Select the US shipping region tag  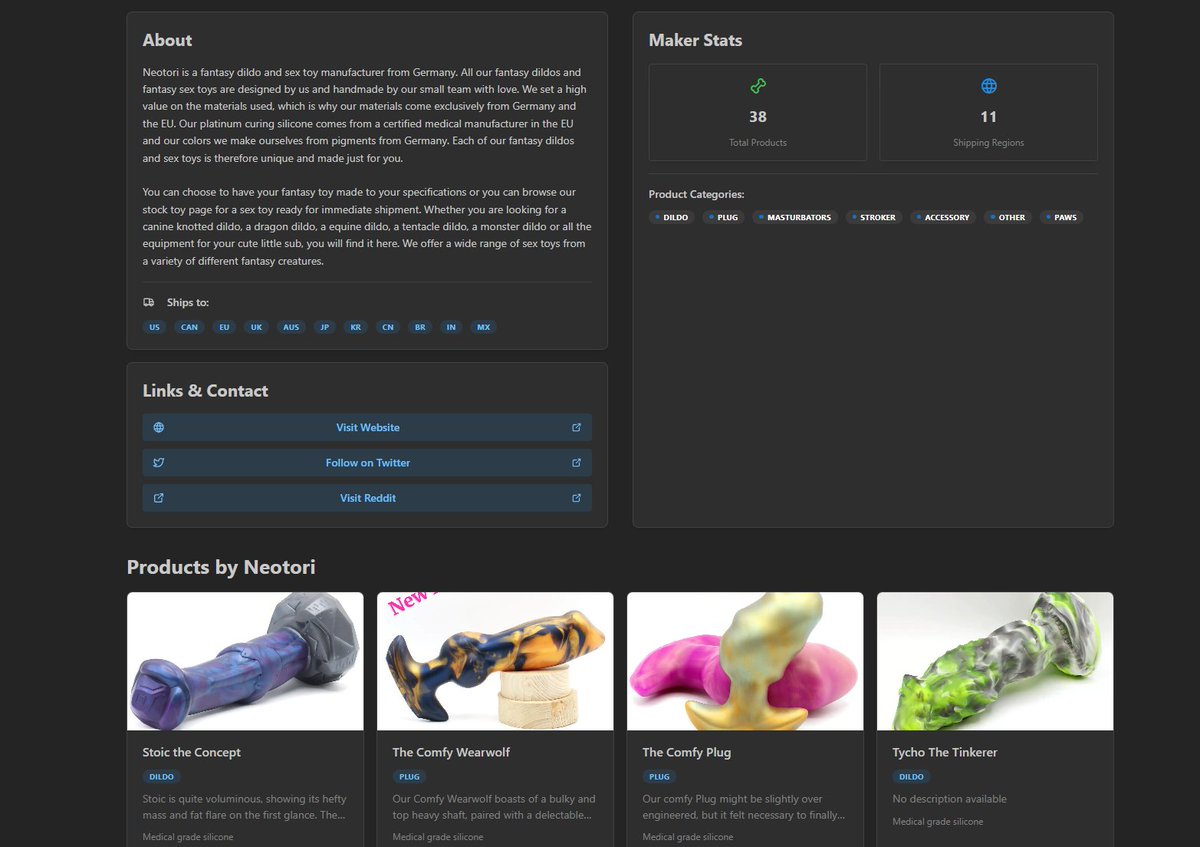[154, 327]
